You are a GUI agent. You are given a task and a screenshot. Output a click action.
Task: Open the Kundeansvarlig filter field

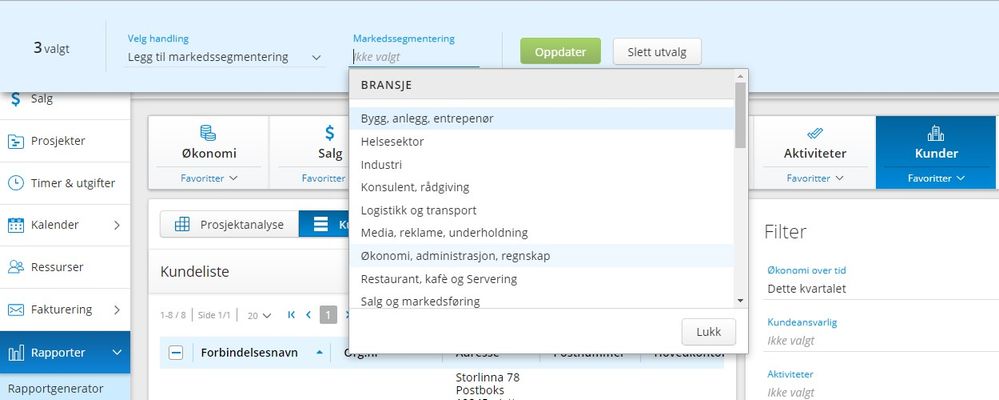click(882, 341)
